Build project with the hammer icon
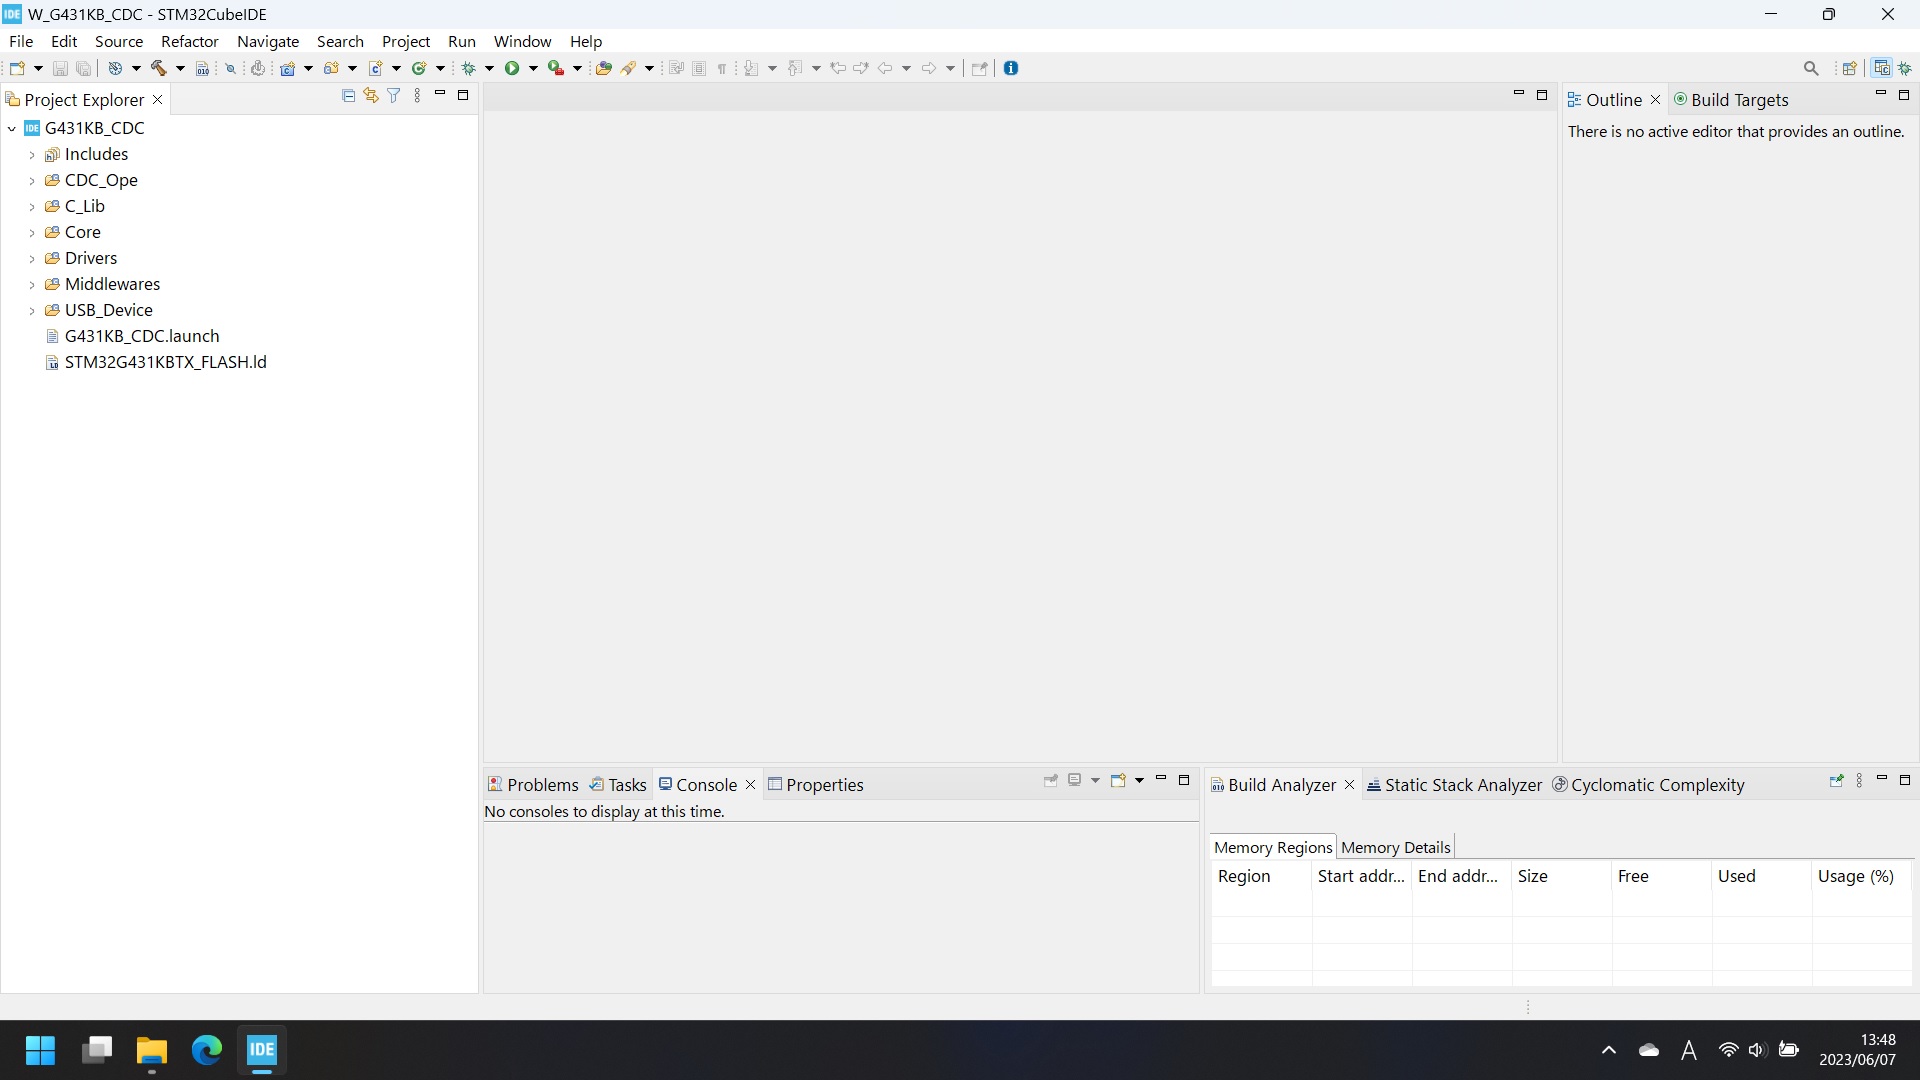The height and width of the screenshot is (1080, 1920). coord(159,68)
